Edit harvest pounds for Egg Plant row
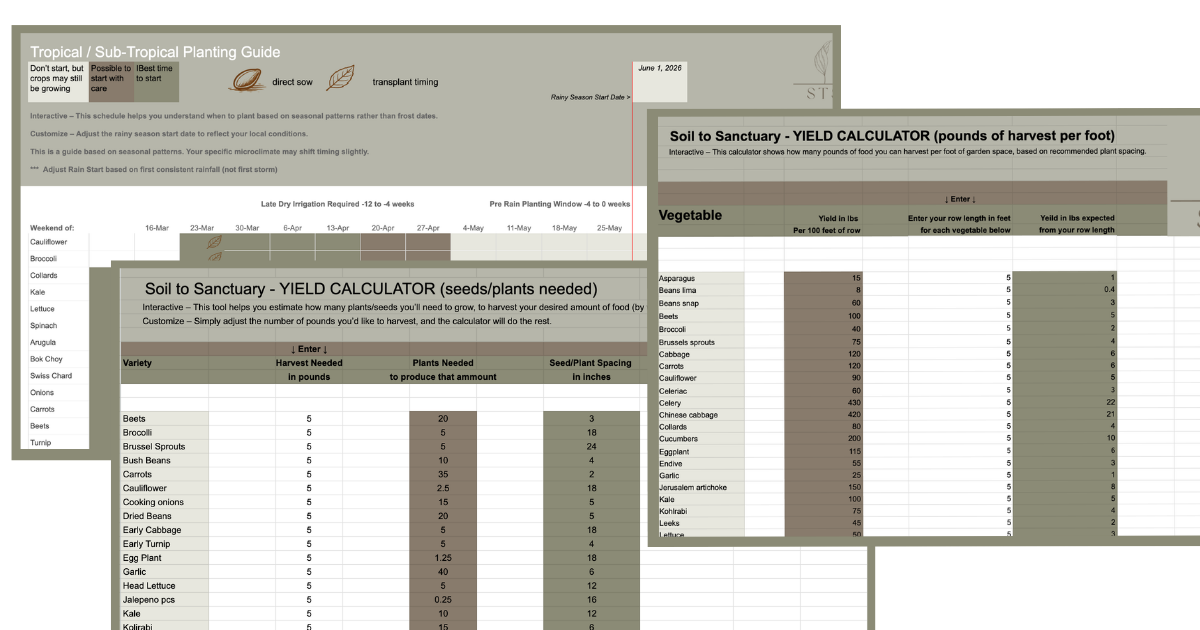1200x630 pixels. (309, 558)
